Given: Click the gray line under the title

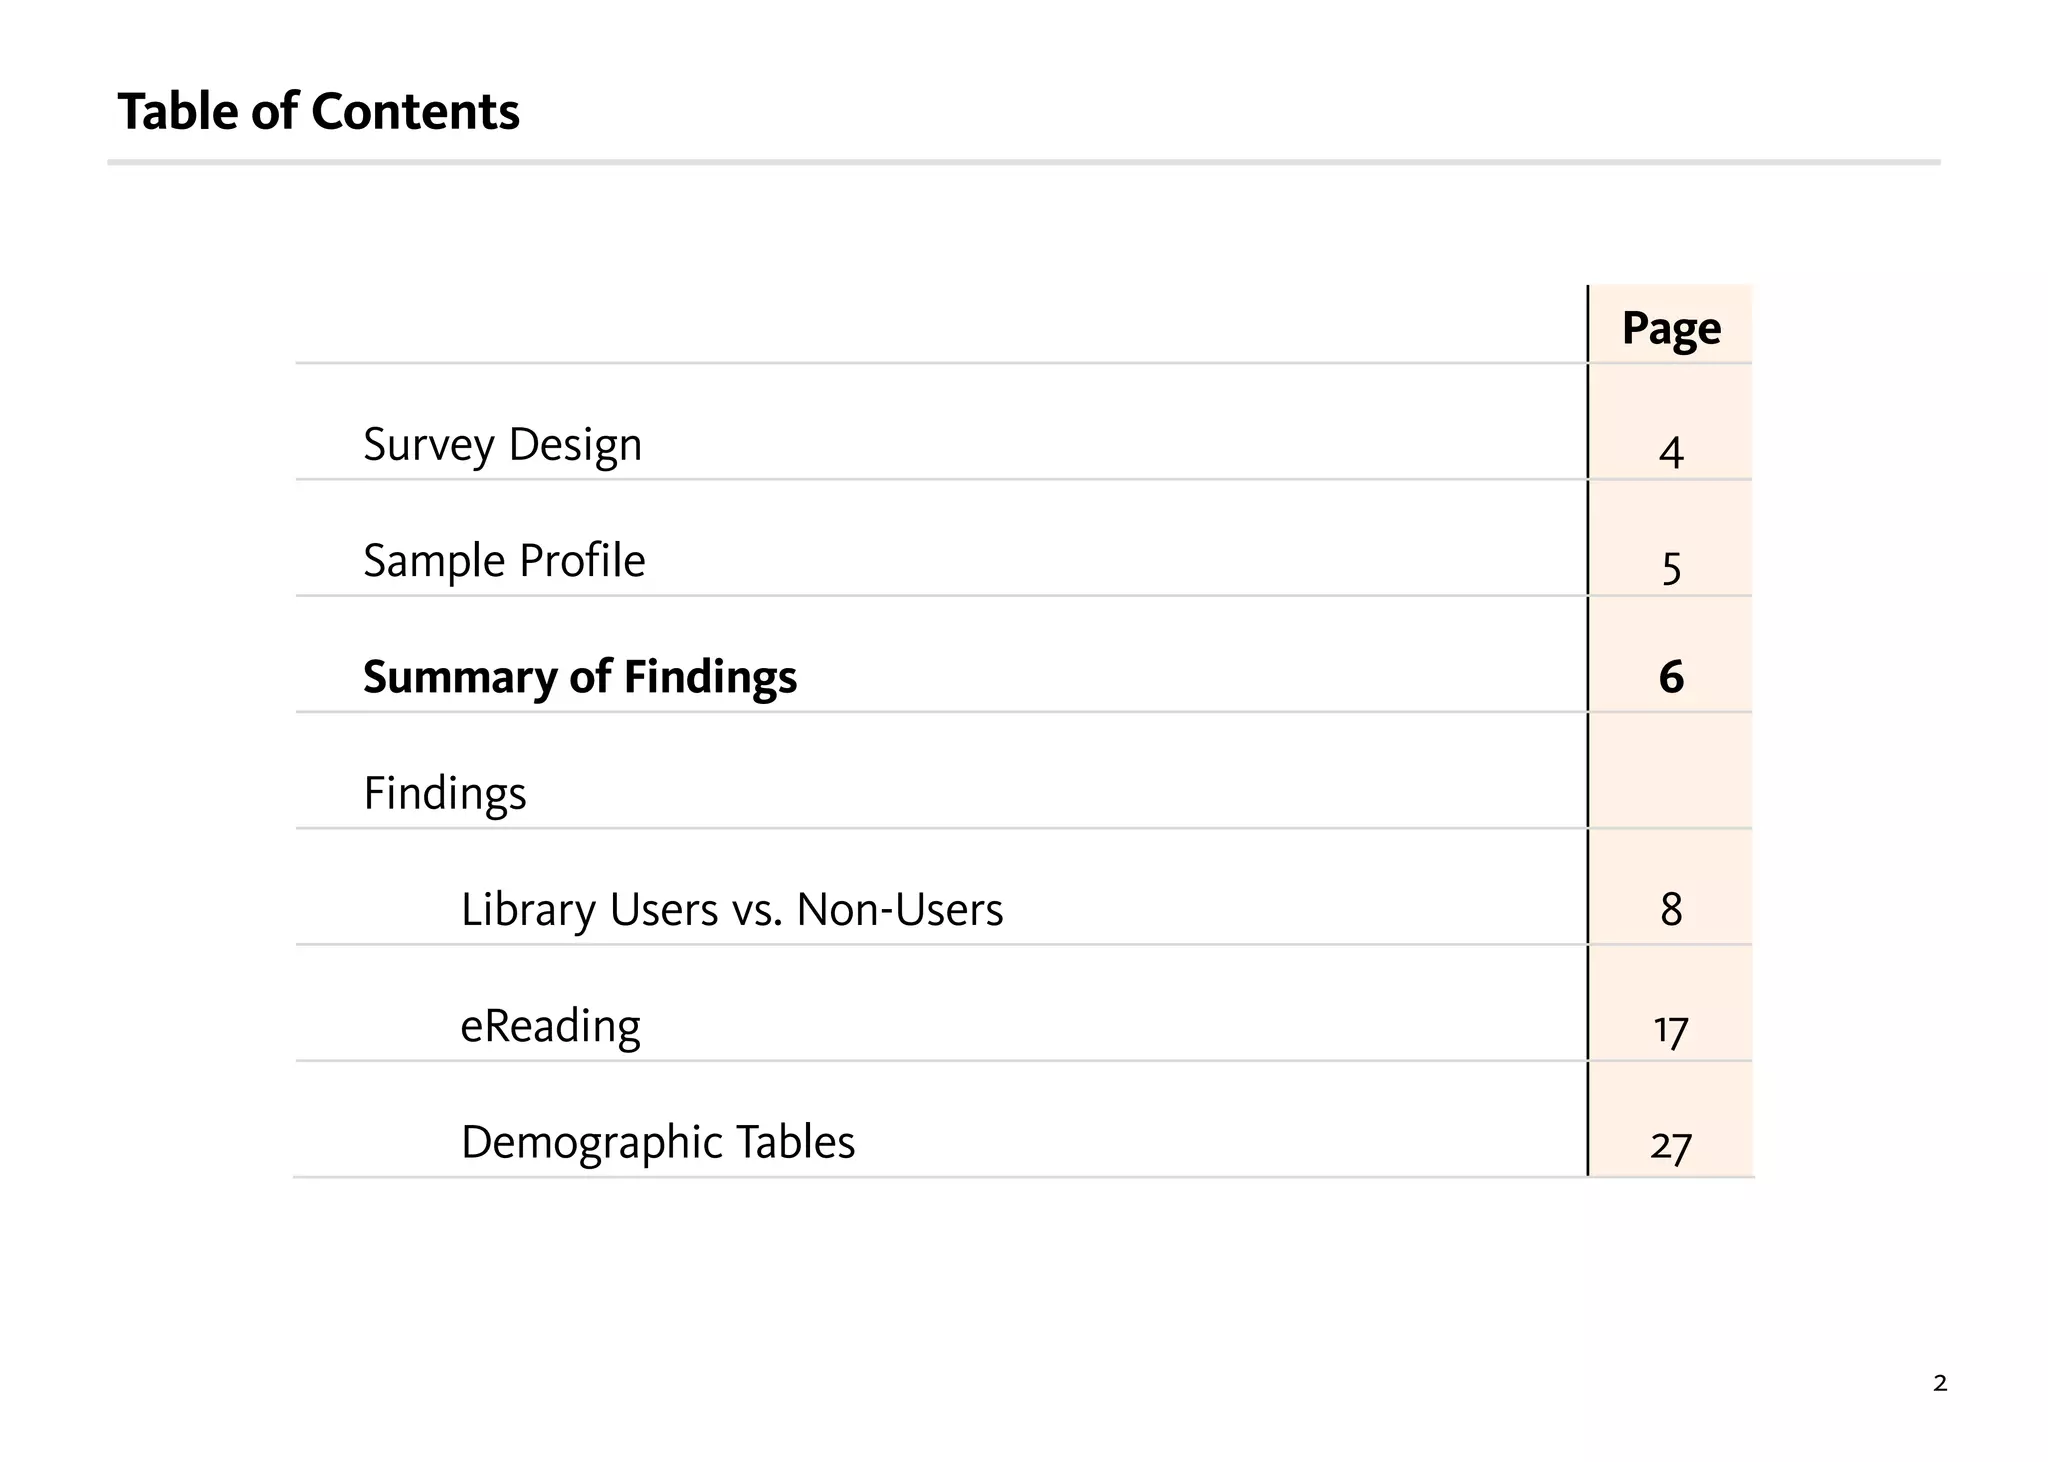Looking at the screenshot, I should click(x=1024, y=162).
